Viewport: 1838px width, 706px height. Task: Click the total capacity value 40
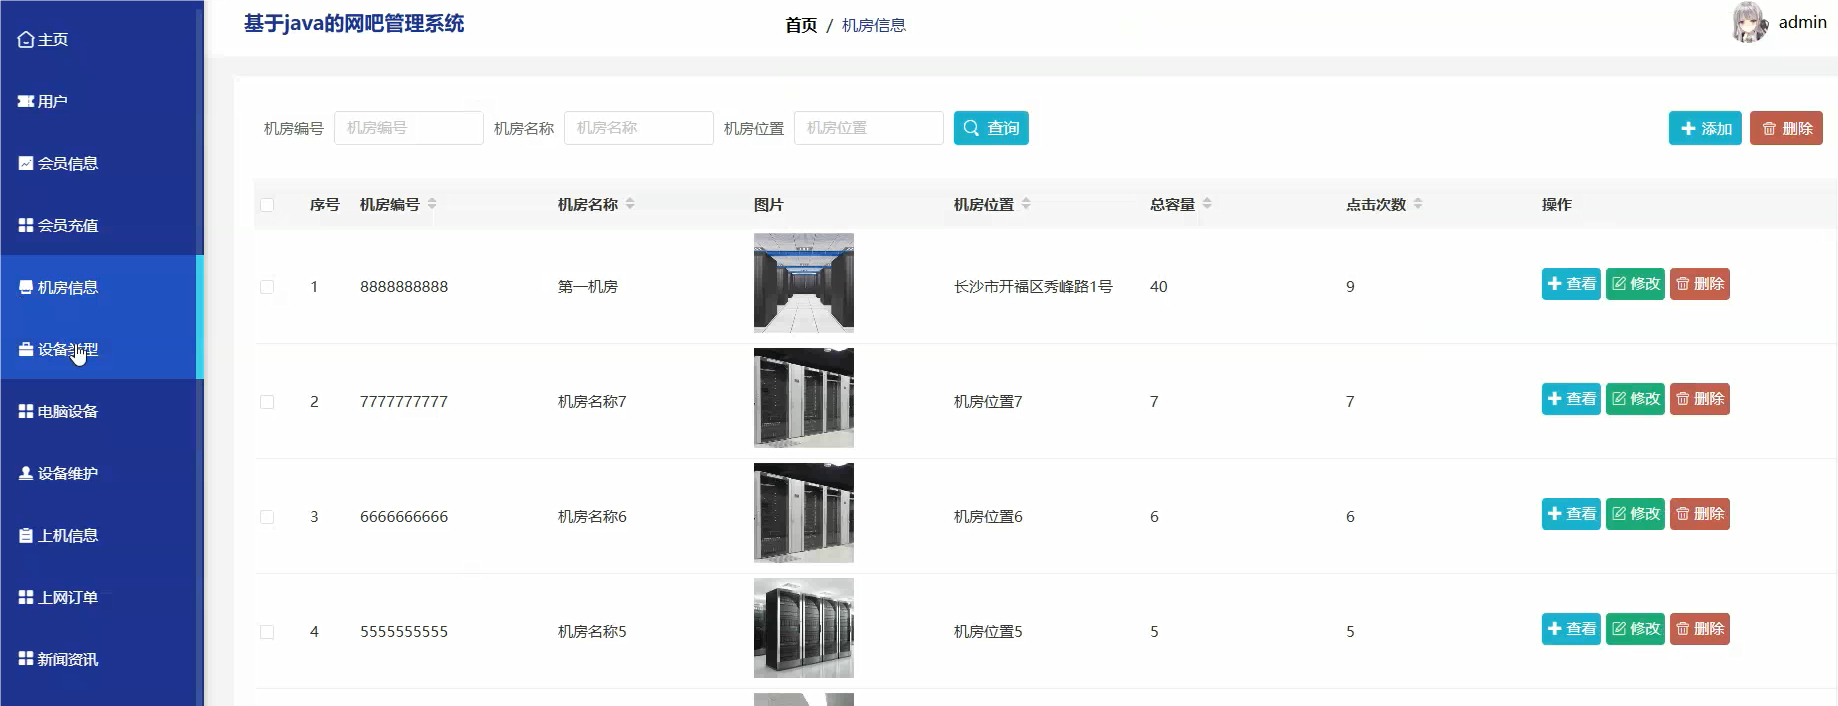(x=1159, y=287)
